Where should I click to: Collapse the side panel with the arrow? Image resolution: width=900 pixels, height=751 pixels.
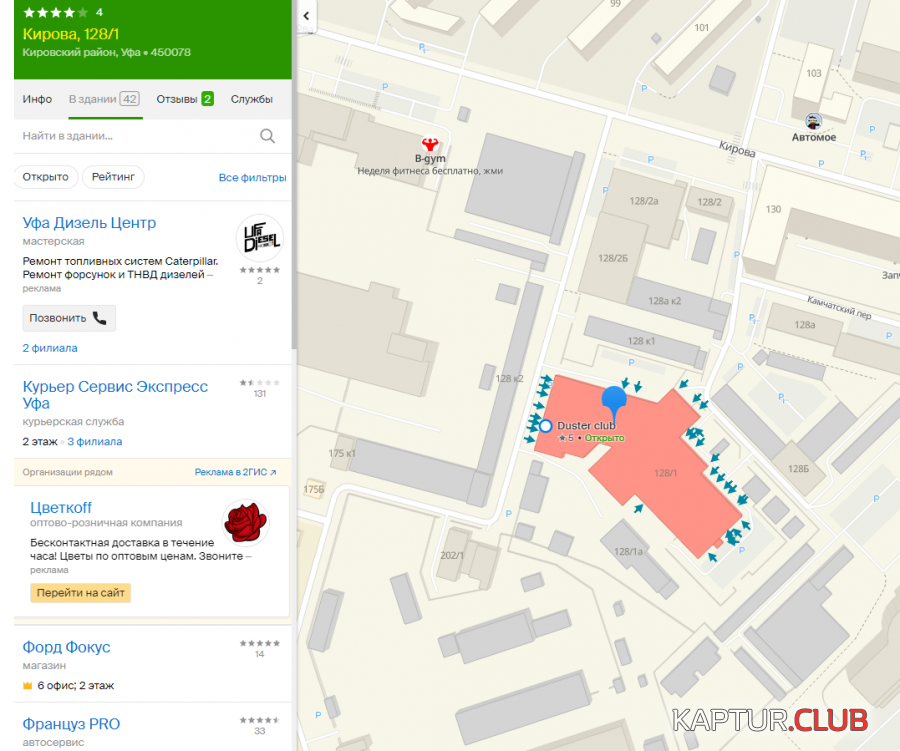click(306, 16)
